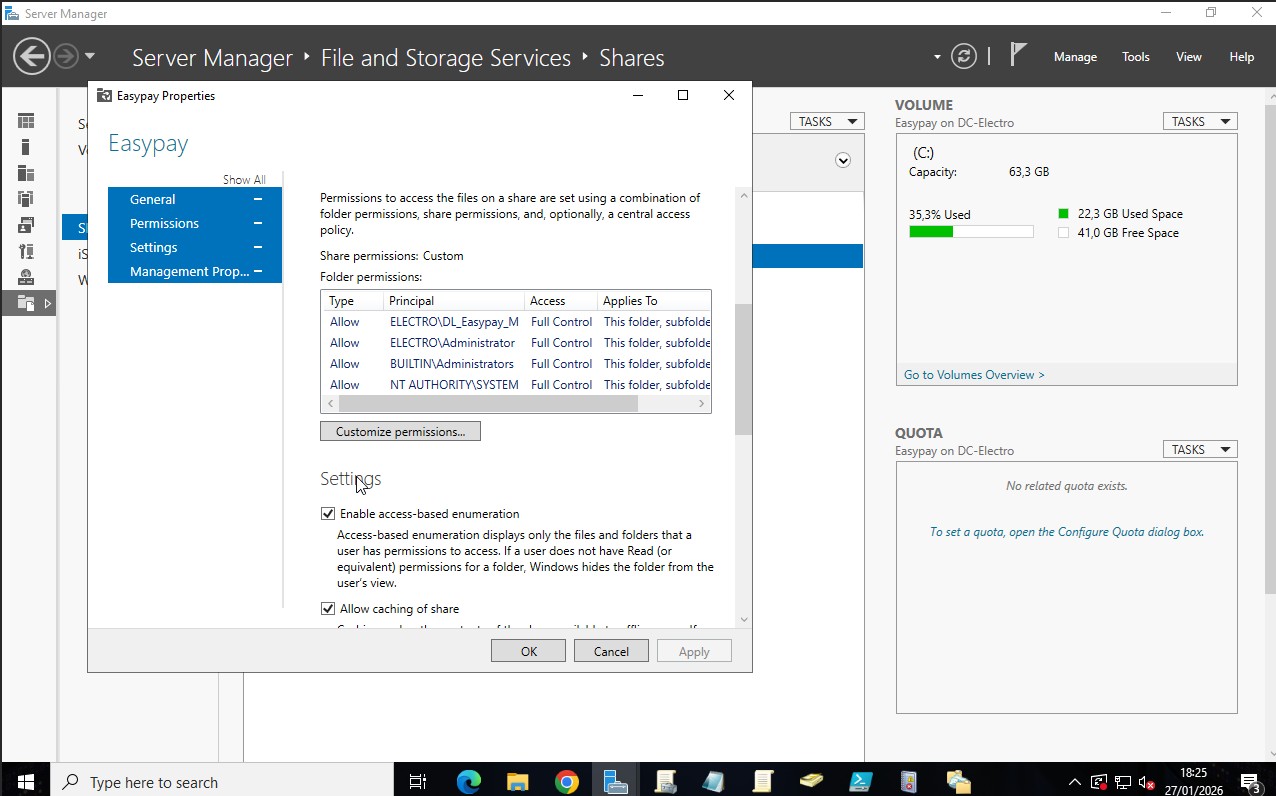
Task: Open the QUOTA panel TASKS dropdown
Action: tap(1199, 450)
